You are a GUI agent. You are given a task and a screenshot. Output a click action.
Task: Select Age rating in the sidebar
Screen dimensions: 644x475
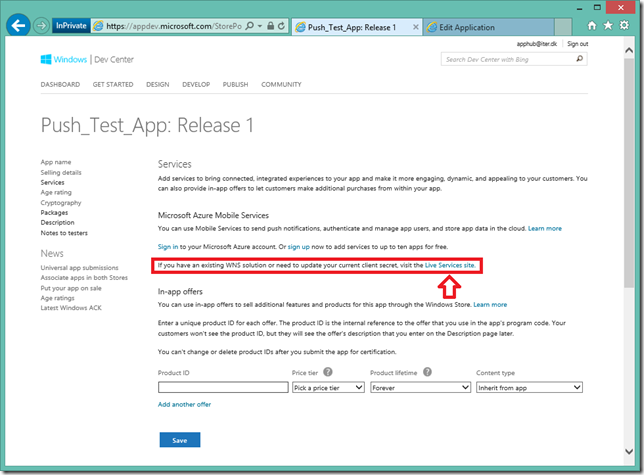(x=56, y=192)
